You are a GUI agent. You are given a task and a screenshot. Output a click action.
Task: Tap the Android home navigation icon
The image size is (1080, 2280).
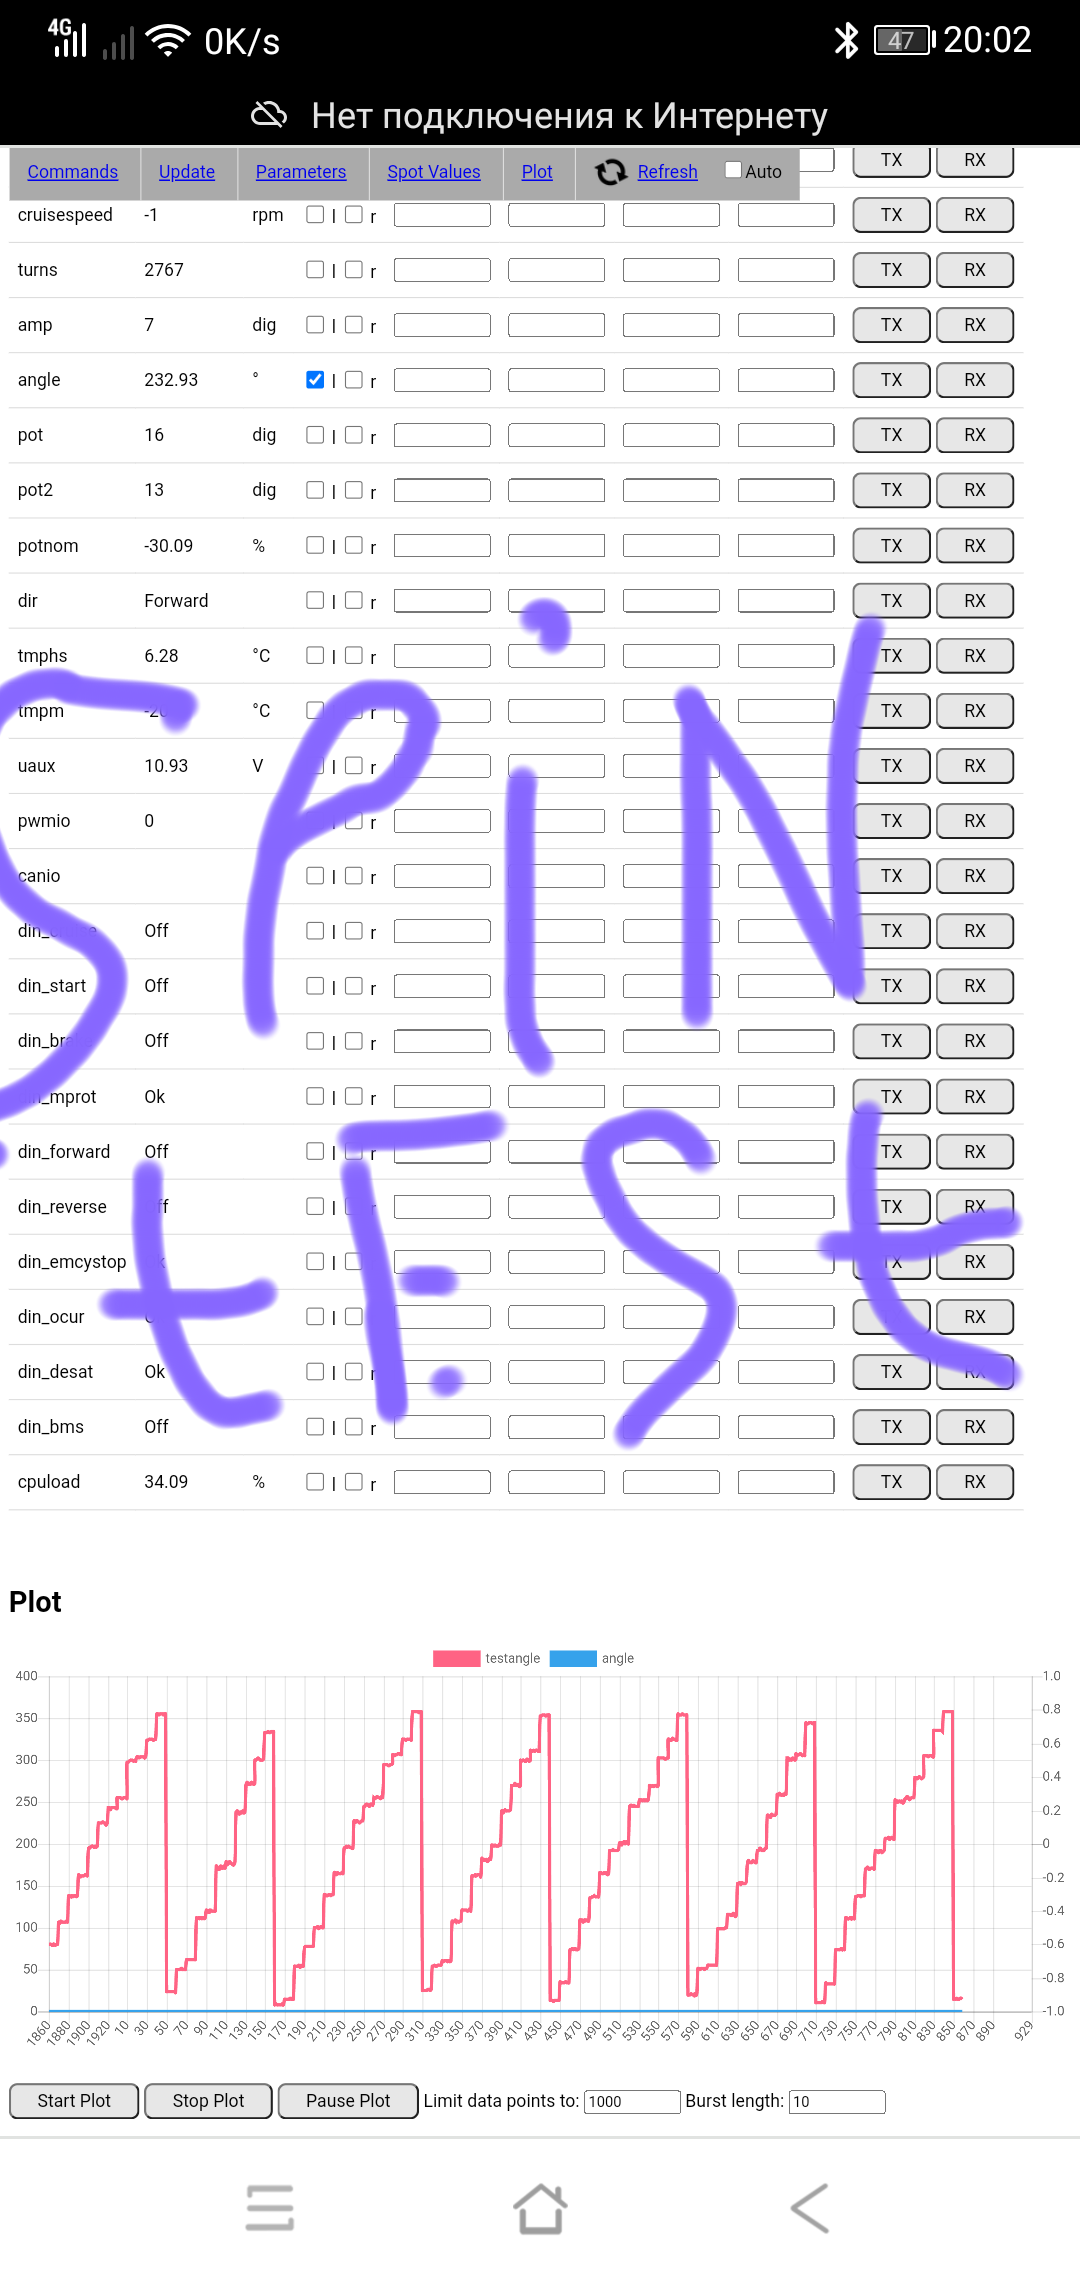540,2208
